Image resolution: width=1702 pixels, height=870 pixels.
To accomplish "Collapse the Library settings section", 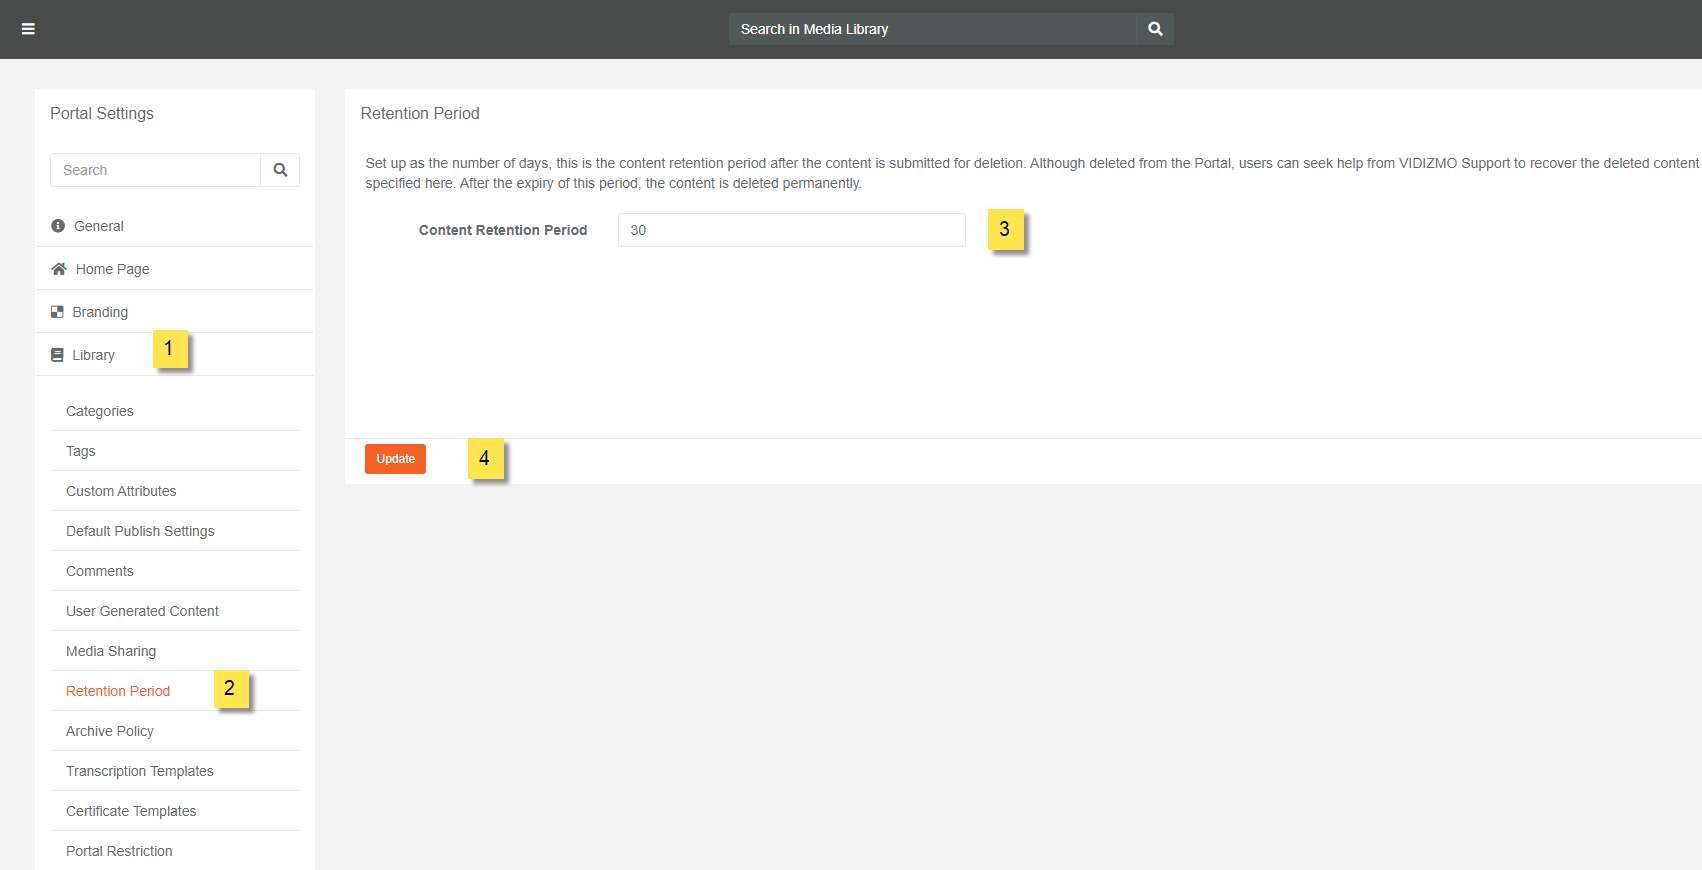I will 94,355.
